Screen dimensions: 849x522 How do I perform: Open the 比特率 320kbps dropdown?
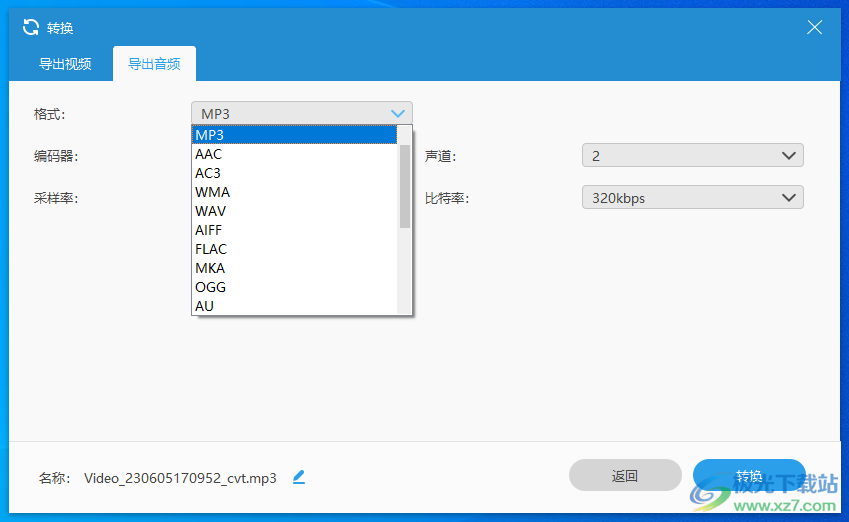[693, 198]
